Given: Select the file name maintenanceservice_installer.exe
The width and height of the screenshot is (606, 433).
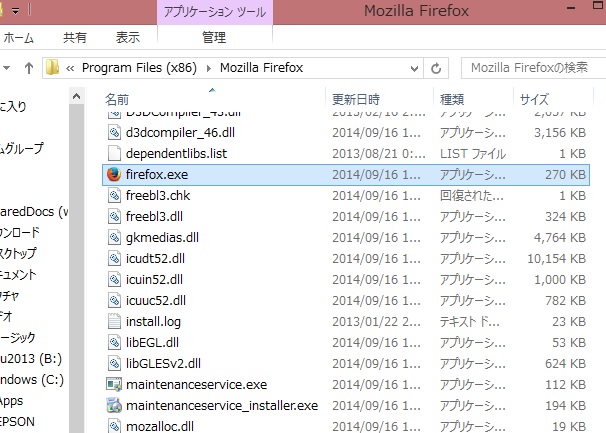Looking at the screenshot, I should 222,406.
